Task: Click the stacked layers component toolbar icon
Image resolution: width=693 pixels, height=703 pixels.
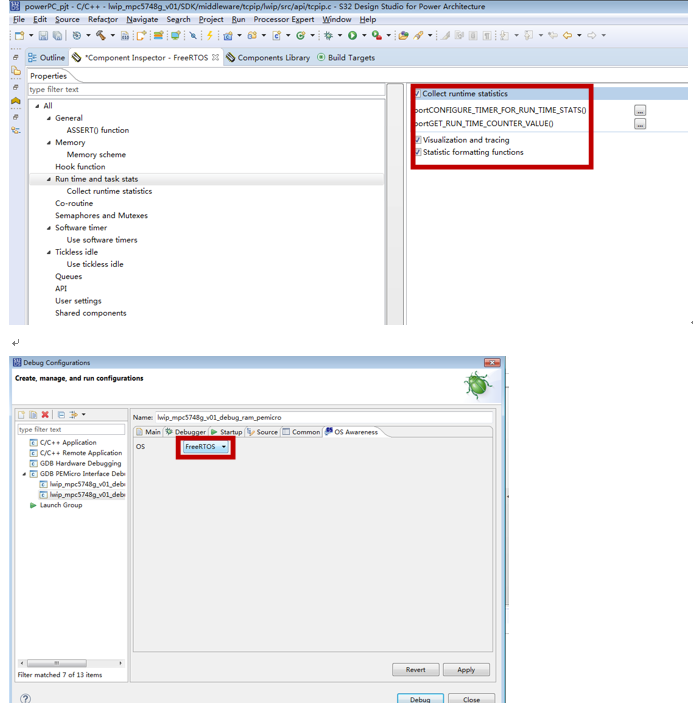Action: tap(158, 35)
